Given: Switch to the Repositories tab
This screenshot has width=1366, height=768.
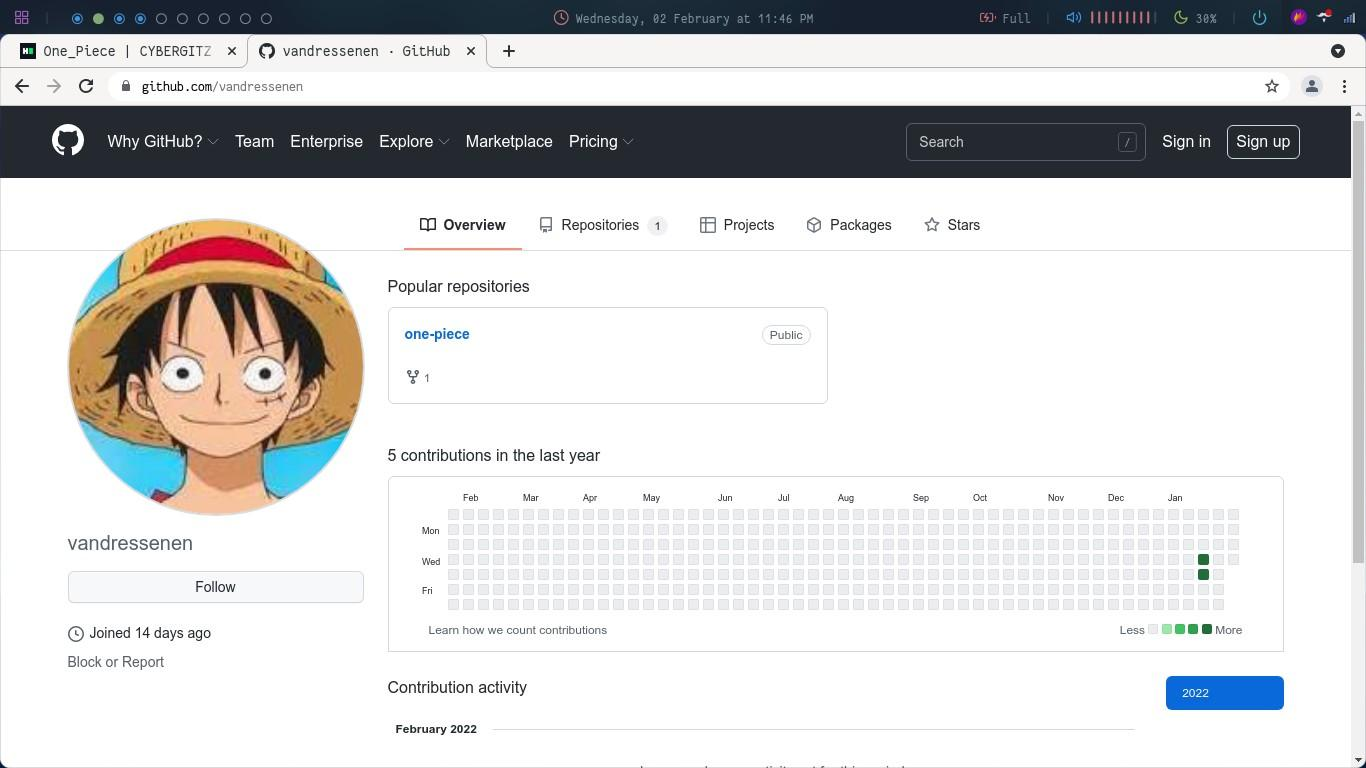Looking at the screenshot, I should pyautogui.click(x=602, y=225).
